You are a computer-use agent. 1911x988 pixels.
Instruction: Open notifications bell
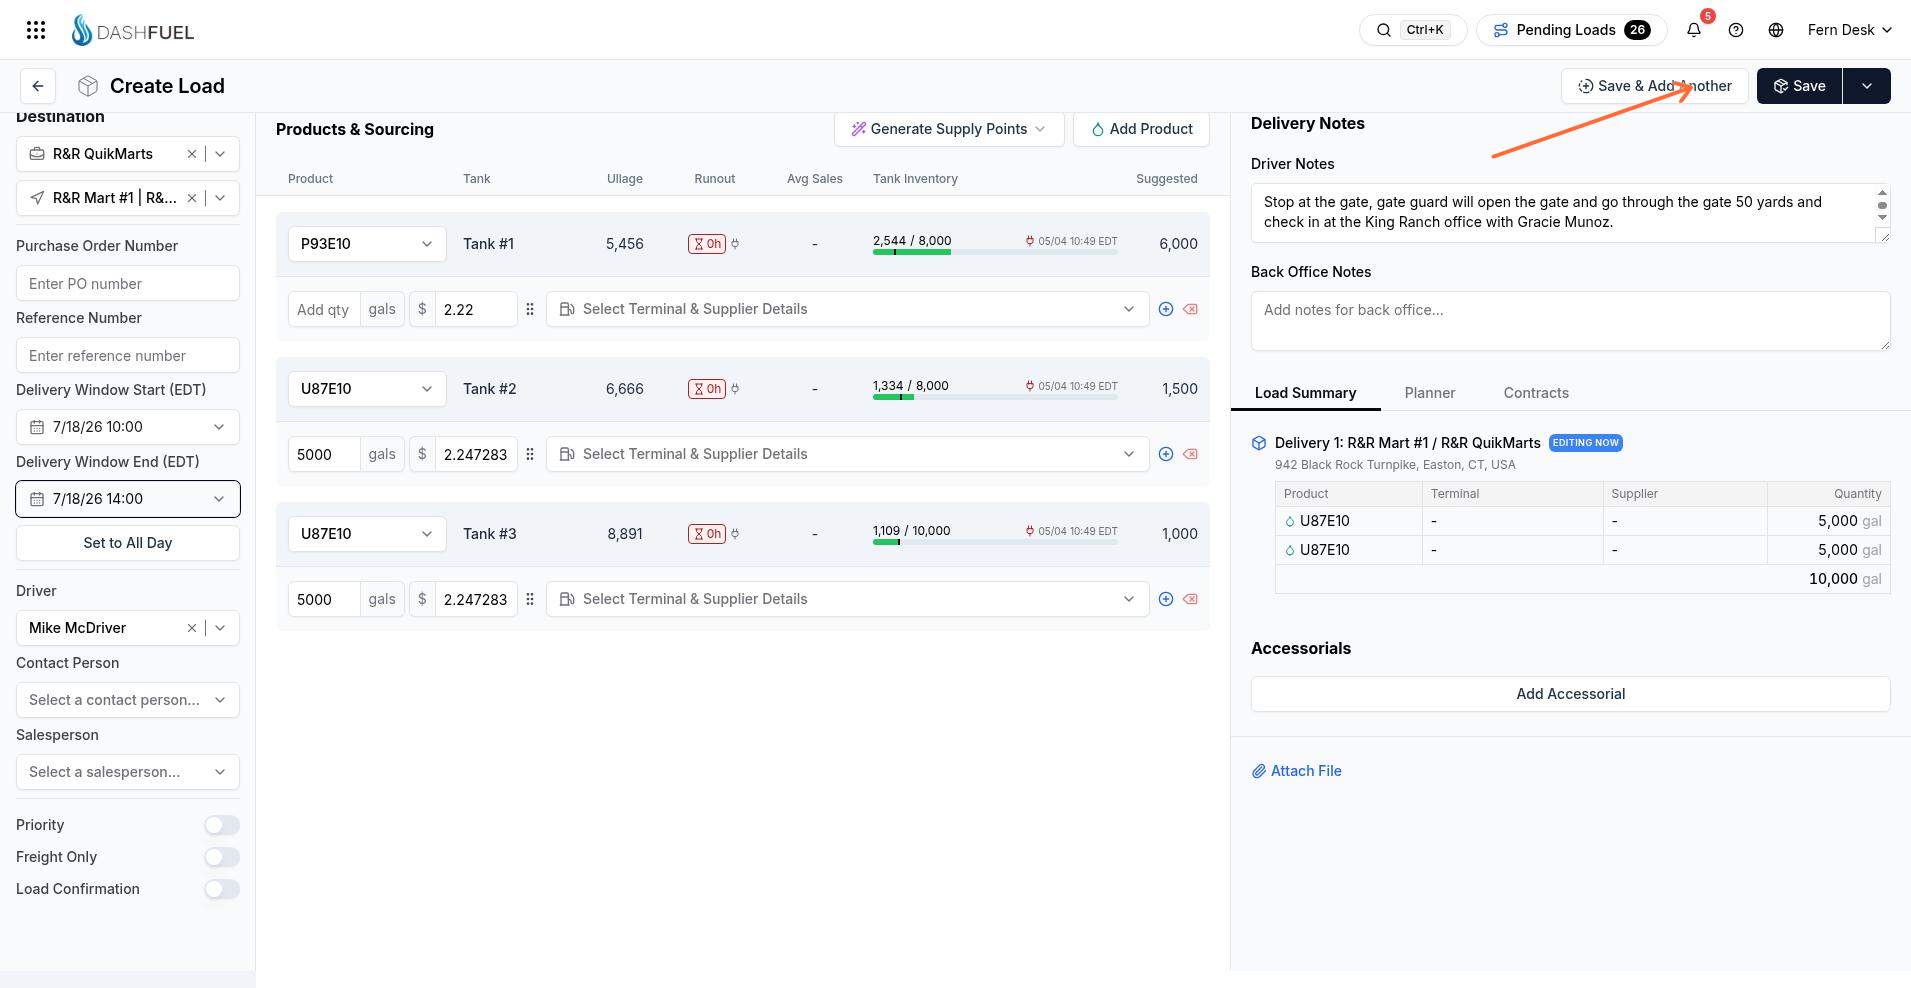pos(1694,30)
